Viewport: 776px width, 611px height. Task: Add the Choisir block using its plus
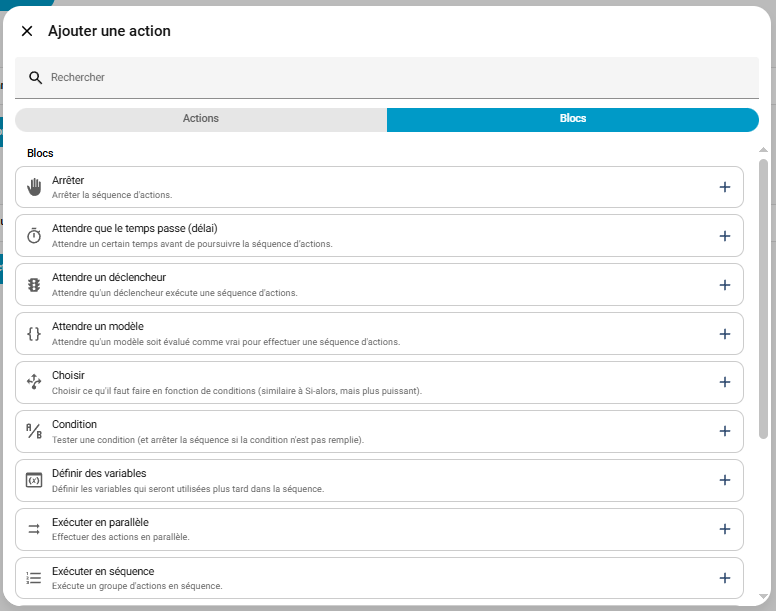coord(725,382)
